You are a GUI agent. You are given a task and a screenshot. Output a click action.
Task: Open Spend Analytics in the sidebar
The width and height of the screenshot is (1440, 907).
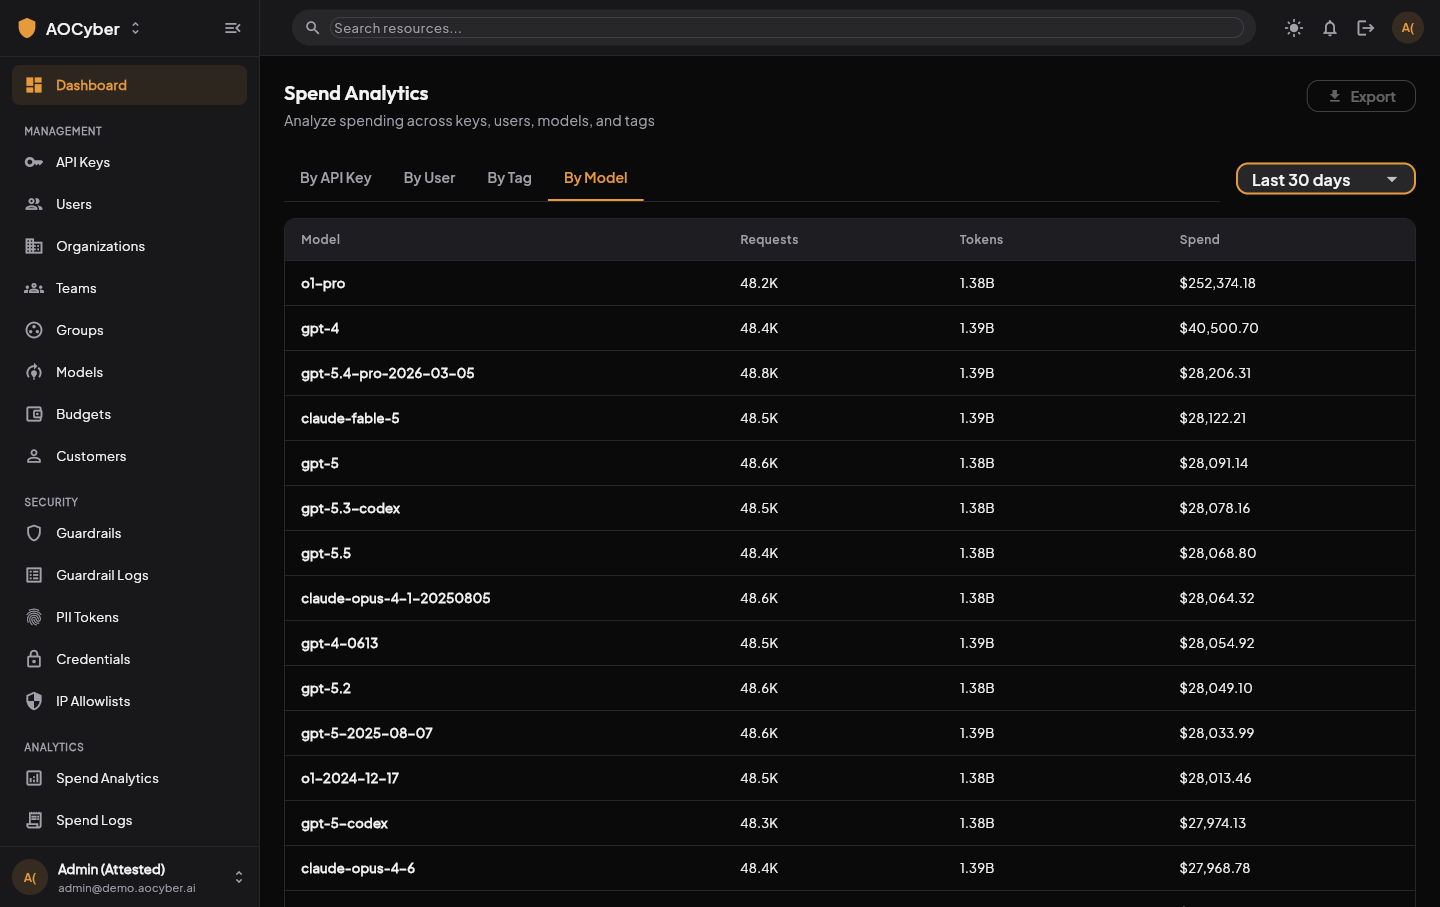130,778
